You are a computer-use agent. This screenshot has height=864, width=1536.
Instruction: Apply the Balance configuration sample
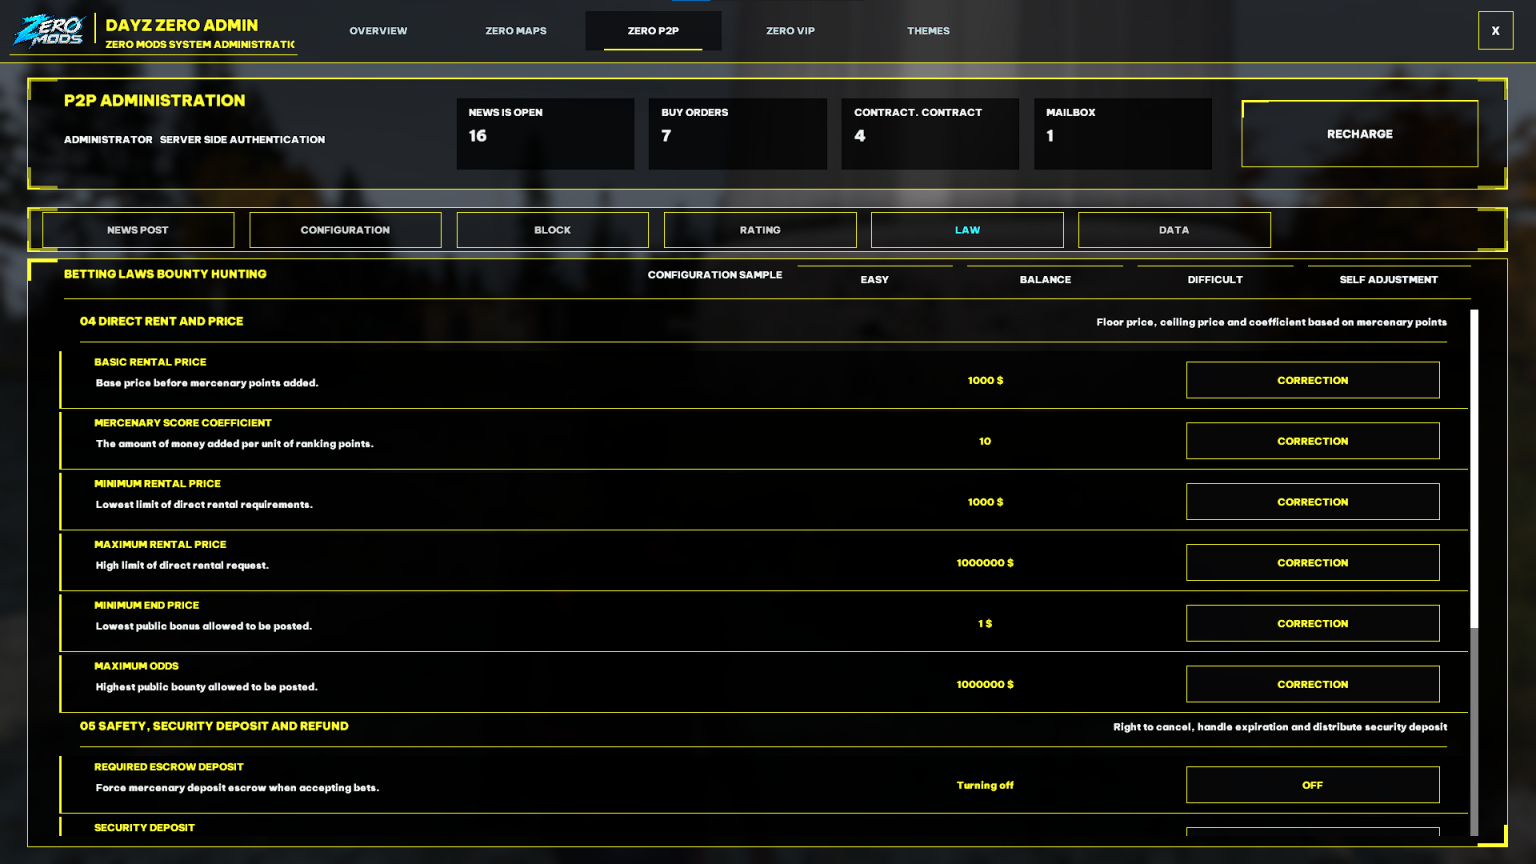coord(1045,279)
